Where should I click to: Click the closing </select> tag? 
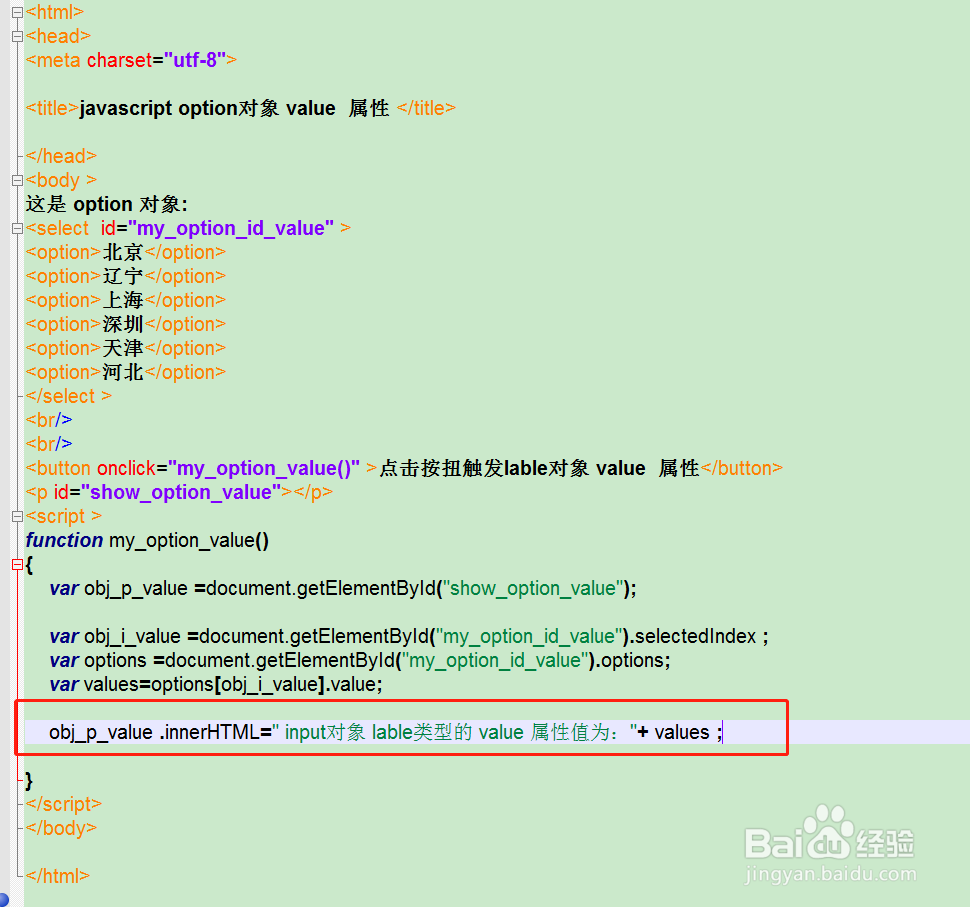point(69,396)
